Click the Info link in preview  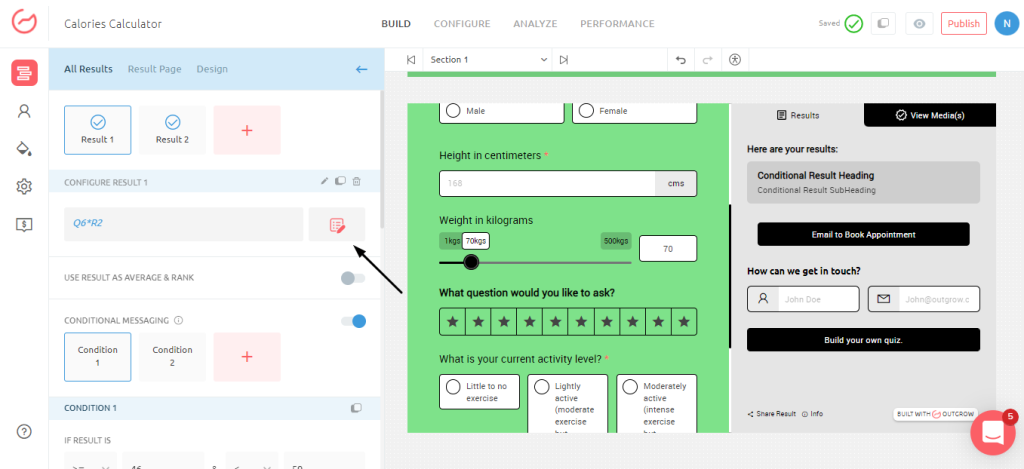pos(812,414)
